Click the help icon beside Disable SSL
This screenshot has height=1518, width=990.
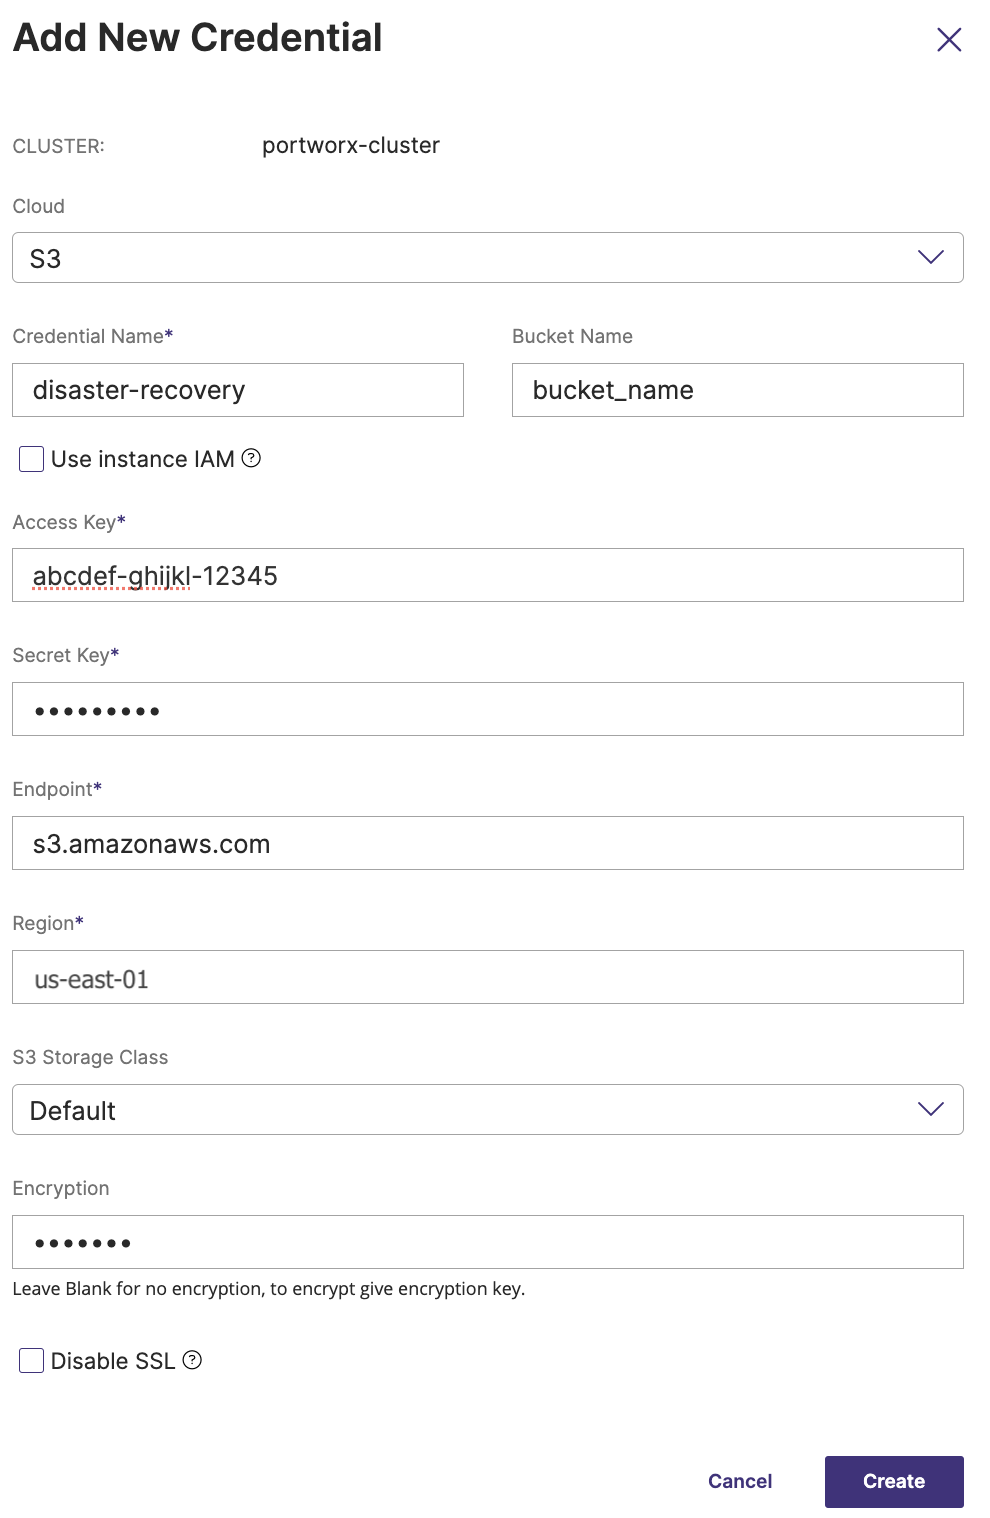tap(193, 1360)
